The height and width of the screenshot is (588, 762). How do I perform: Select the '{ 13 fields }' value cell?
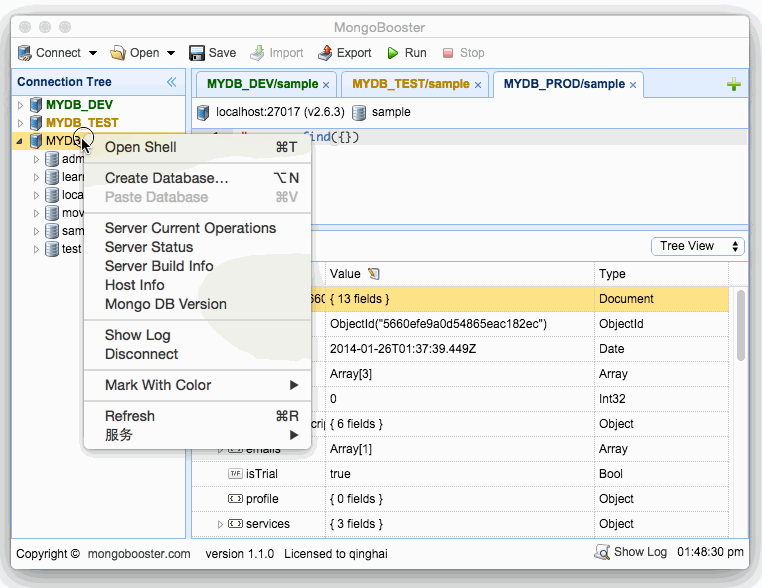pos(459,299)
